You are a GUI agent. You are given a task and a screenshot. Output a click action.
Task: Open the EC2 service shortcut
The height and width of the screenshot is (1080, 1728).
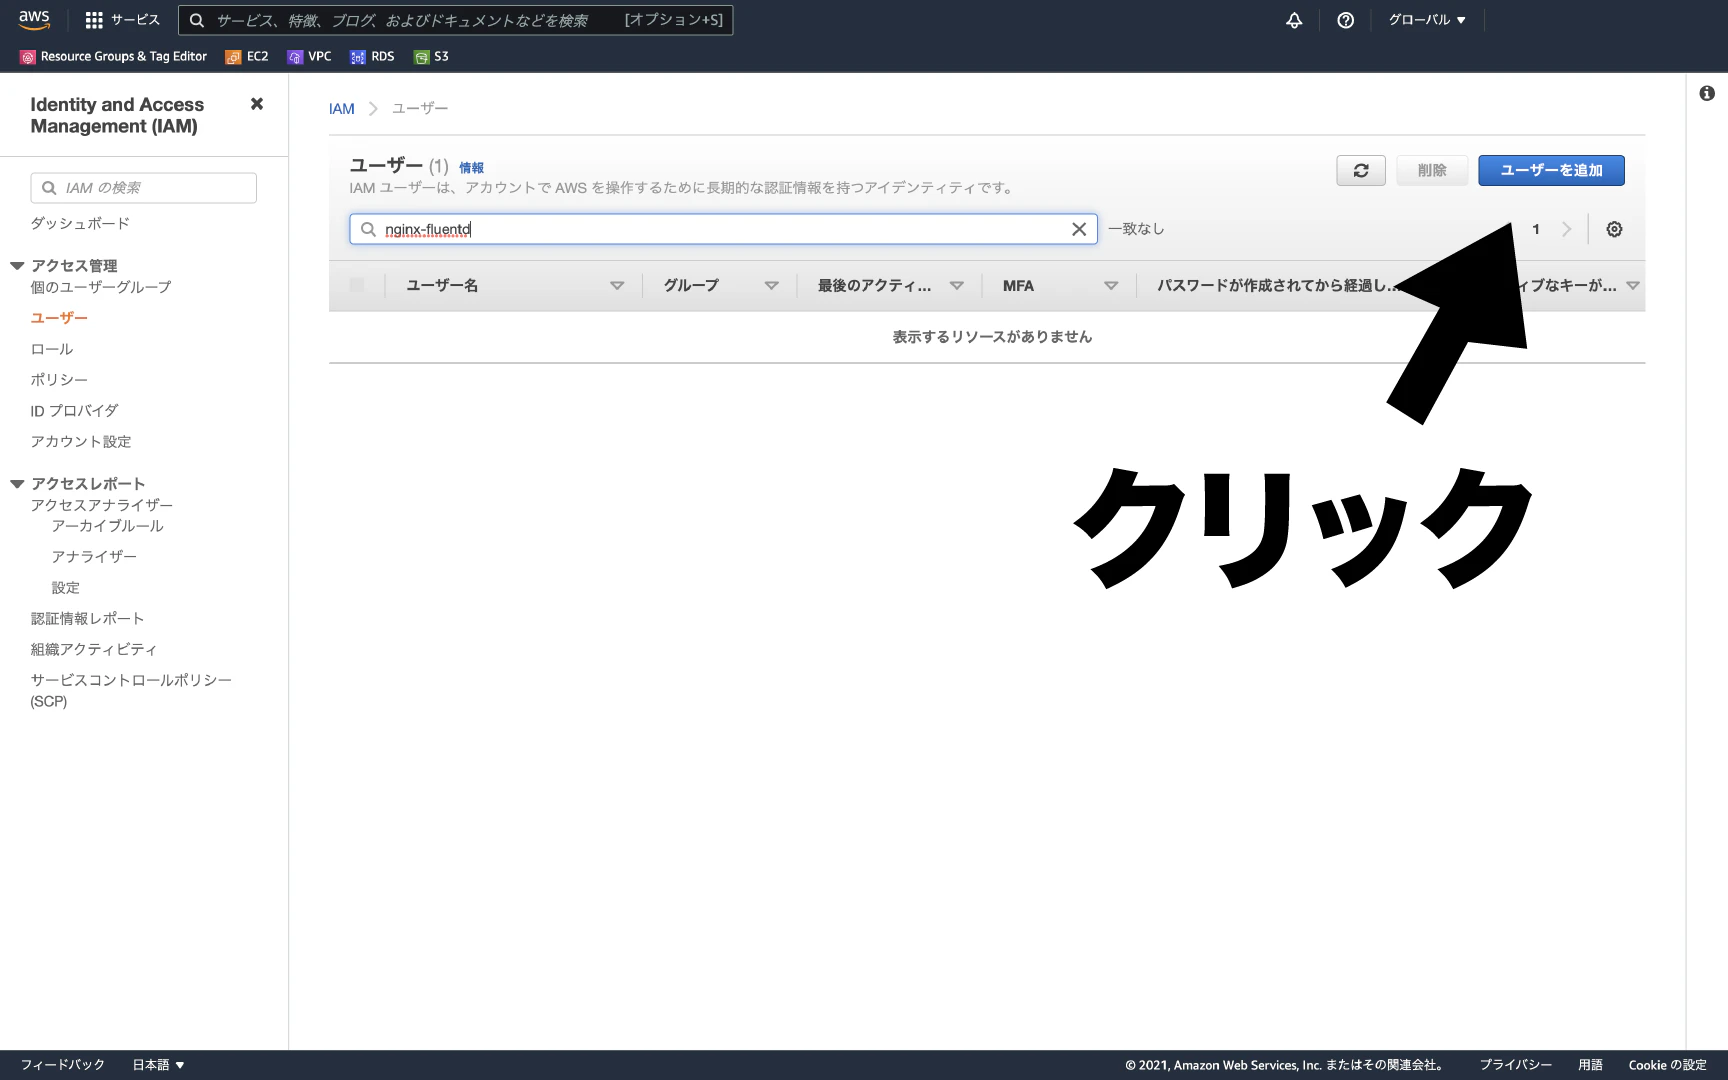247,57
